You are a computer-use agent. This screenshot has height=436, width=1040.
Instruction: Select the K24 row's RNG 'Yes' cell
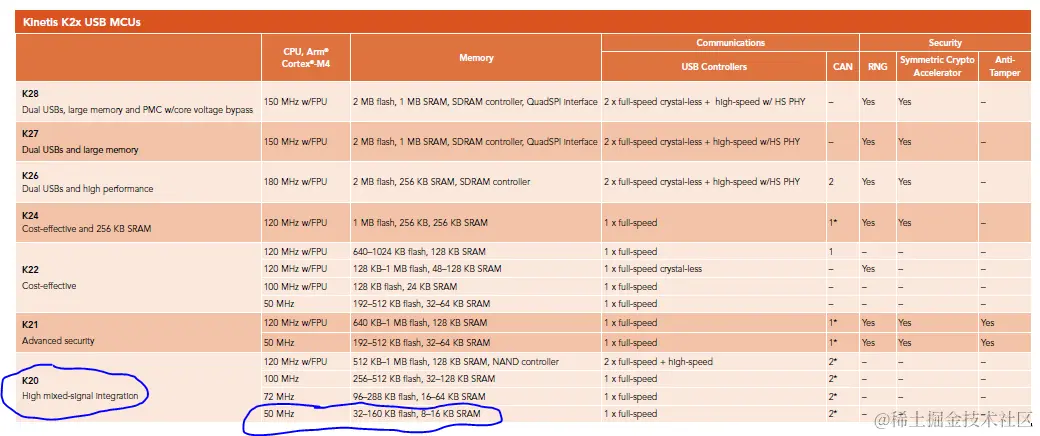pyautogui.click(x=868, y=222)
